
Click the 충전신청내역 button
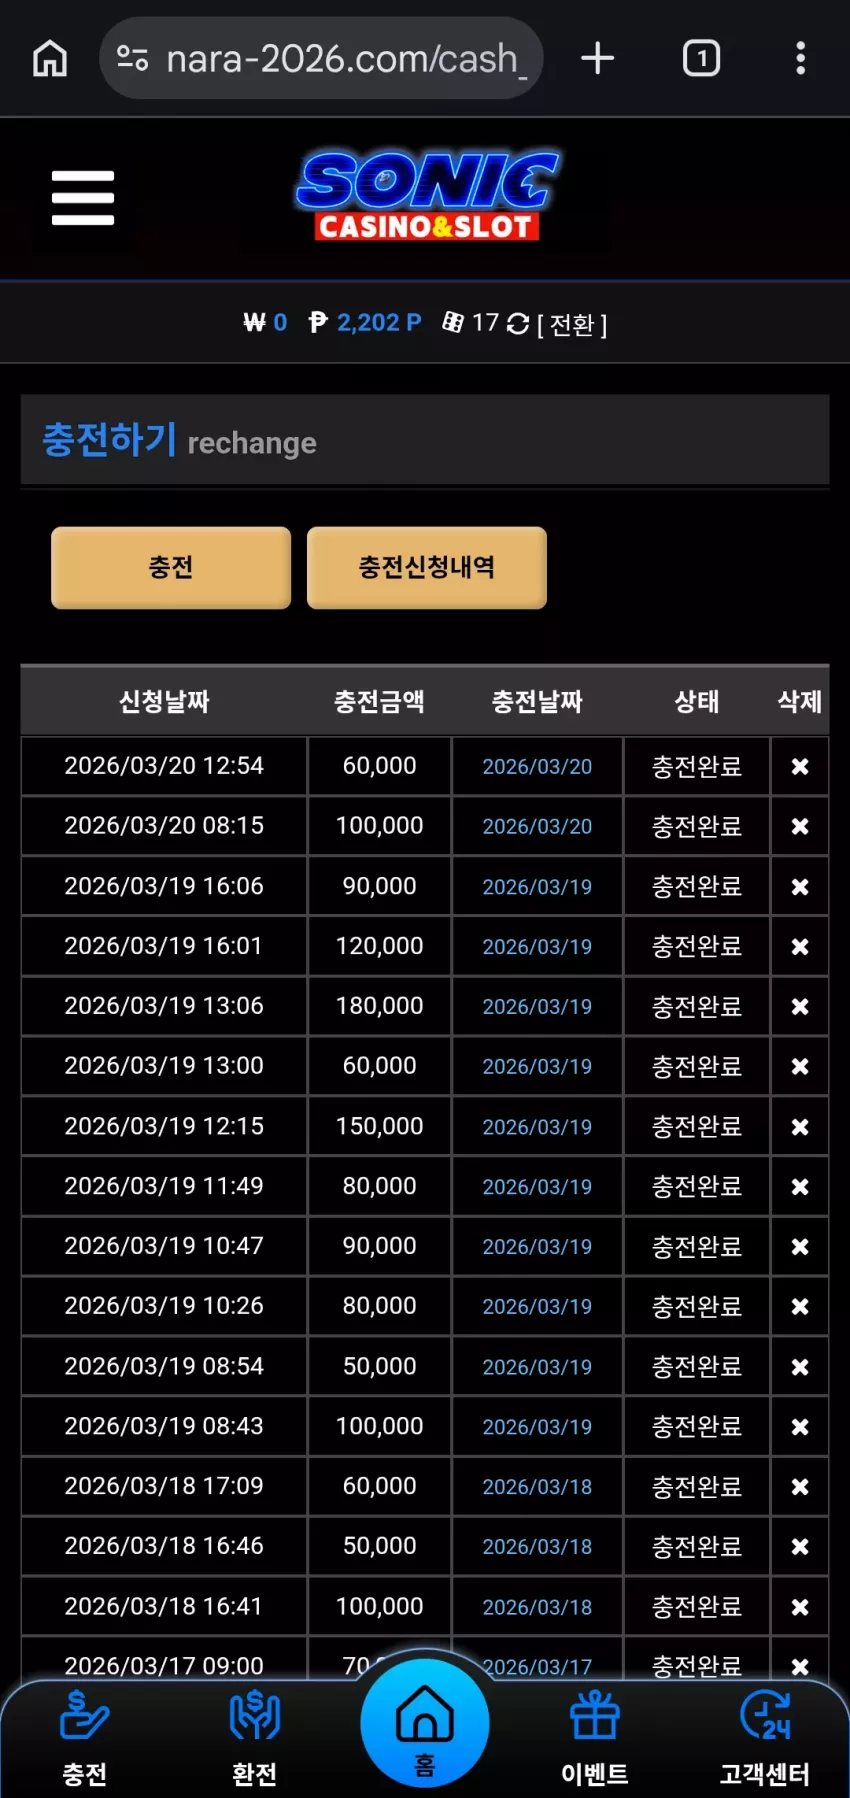point(427,567)
